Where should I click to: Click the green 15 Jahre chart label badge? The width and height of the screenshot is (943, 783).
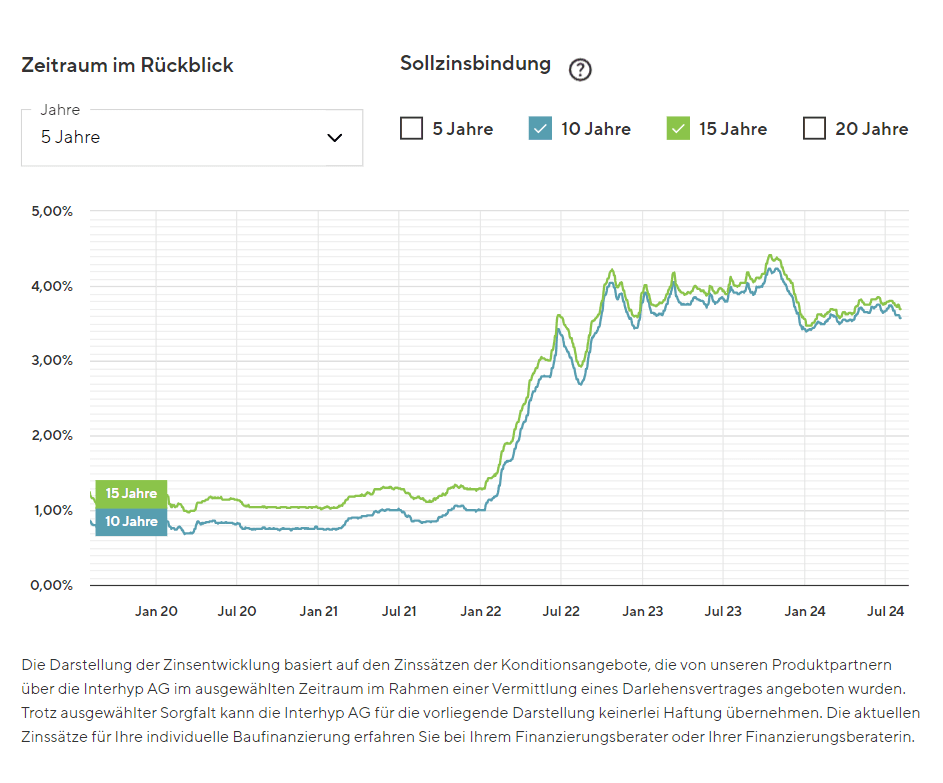click(130, 493)
